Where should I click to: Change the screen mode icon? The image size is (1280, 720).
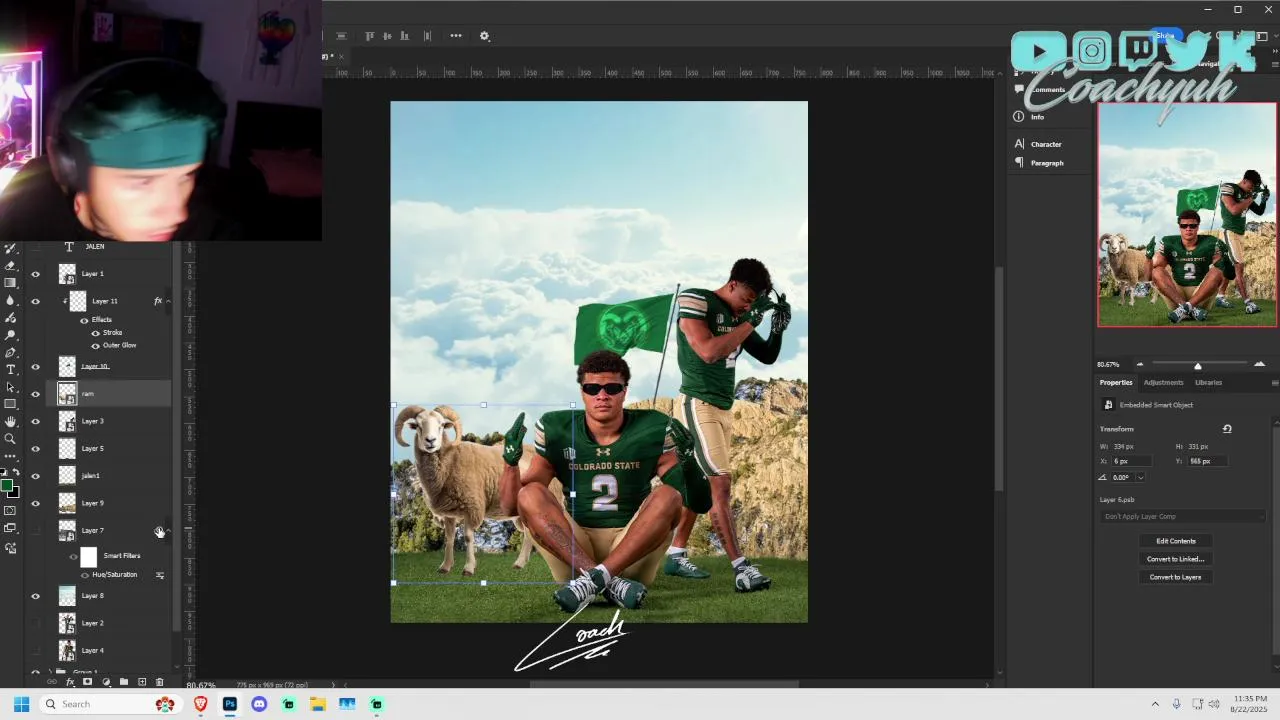[10, 528]
